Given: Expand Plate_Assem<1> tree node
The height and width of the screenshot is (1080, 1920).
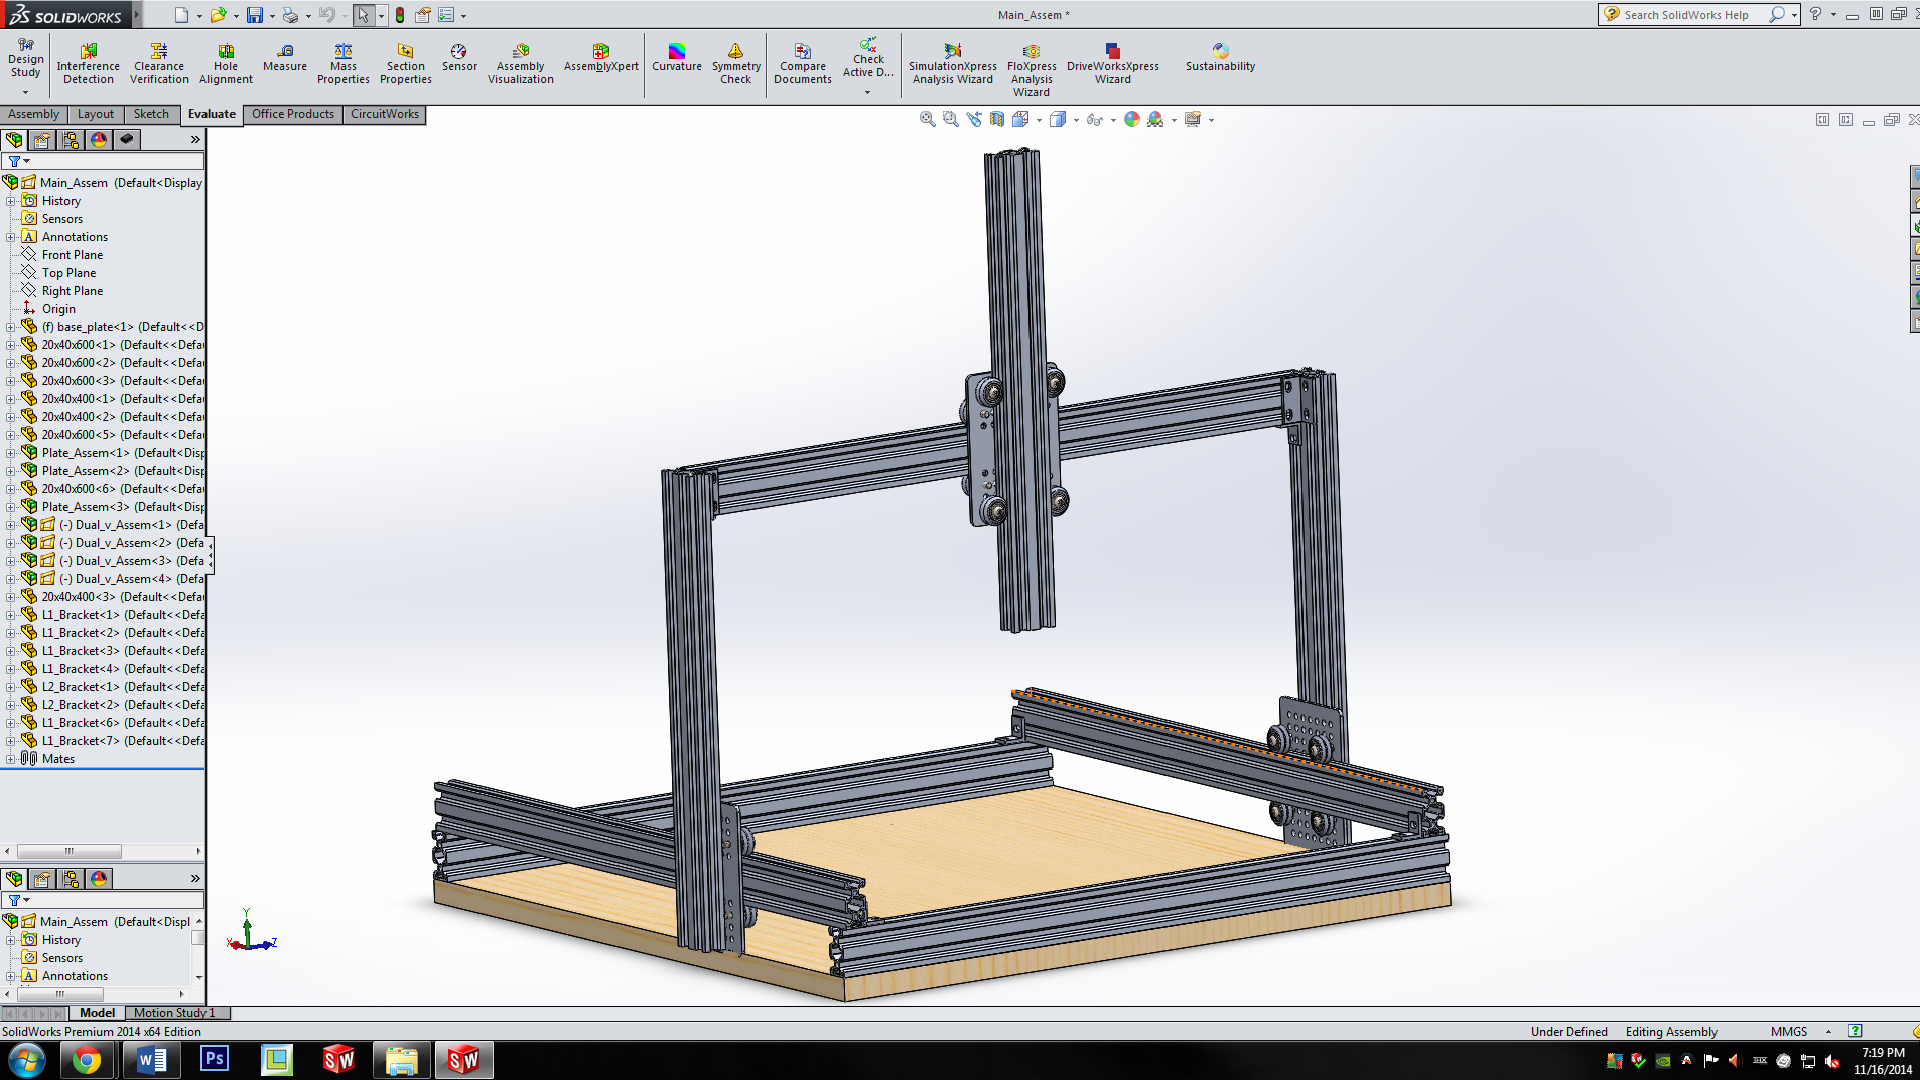Looking at the screenshot, I should (10, 453).
